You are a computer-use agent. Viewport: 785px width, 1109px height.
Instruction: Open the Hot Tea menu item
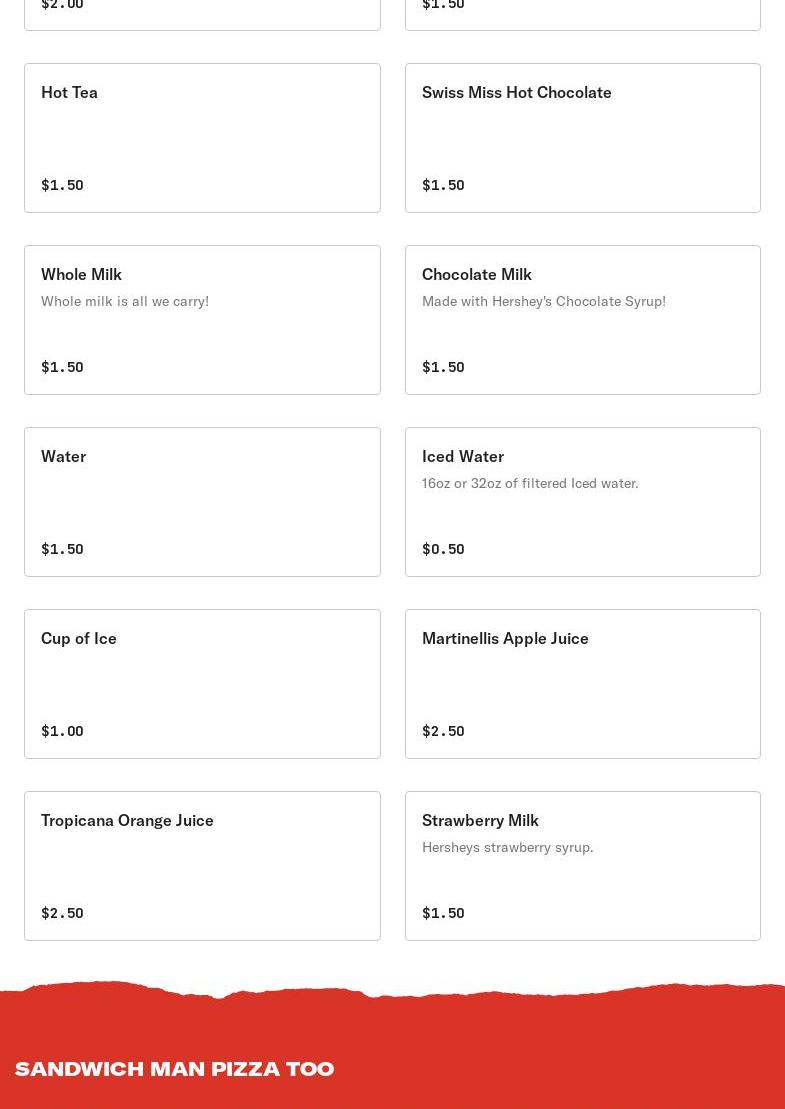[x=202, y=138]
